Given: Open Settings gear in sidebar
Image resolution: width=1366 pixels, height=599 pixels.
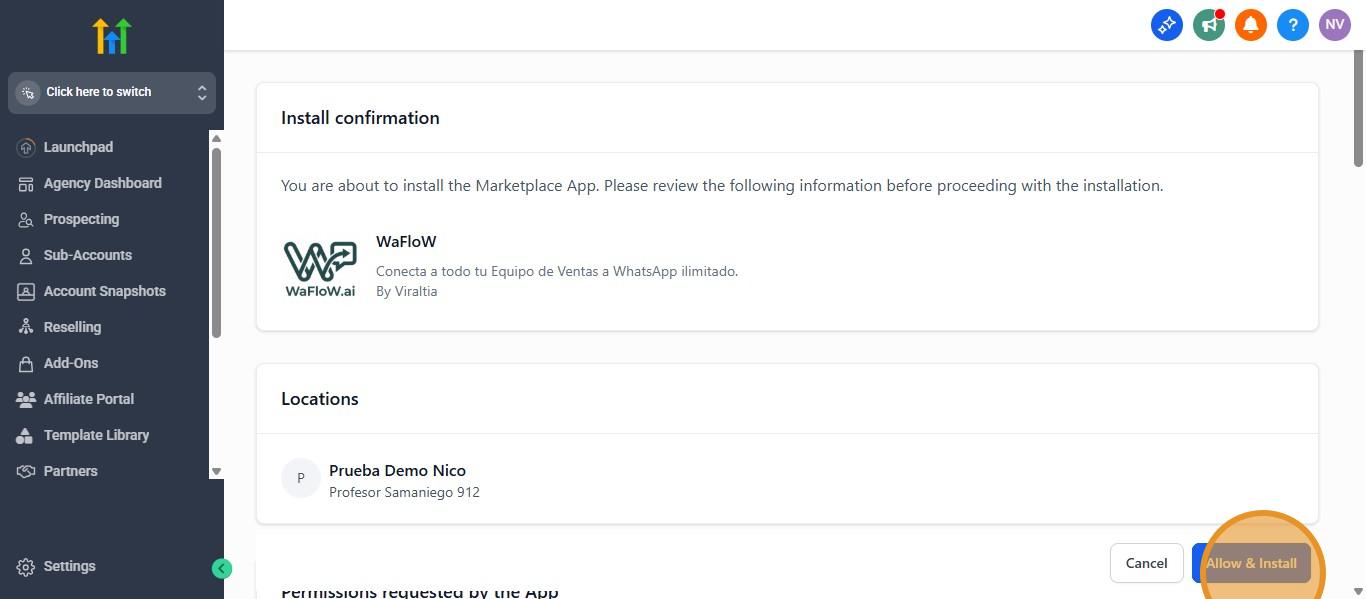Looking at the screenshot, I should 26,567.
